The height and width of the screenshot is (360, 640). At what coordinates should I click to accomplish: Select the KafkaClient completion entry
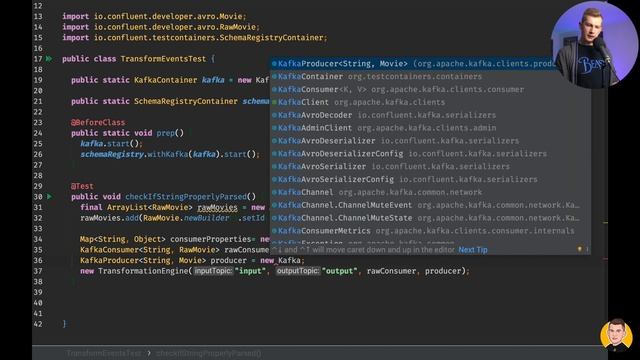click(x=431, y=102)
